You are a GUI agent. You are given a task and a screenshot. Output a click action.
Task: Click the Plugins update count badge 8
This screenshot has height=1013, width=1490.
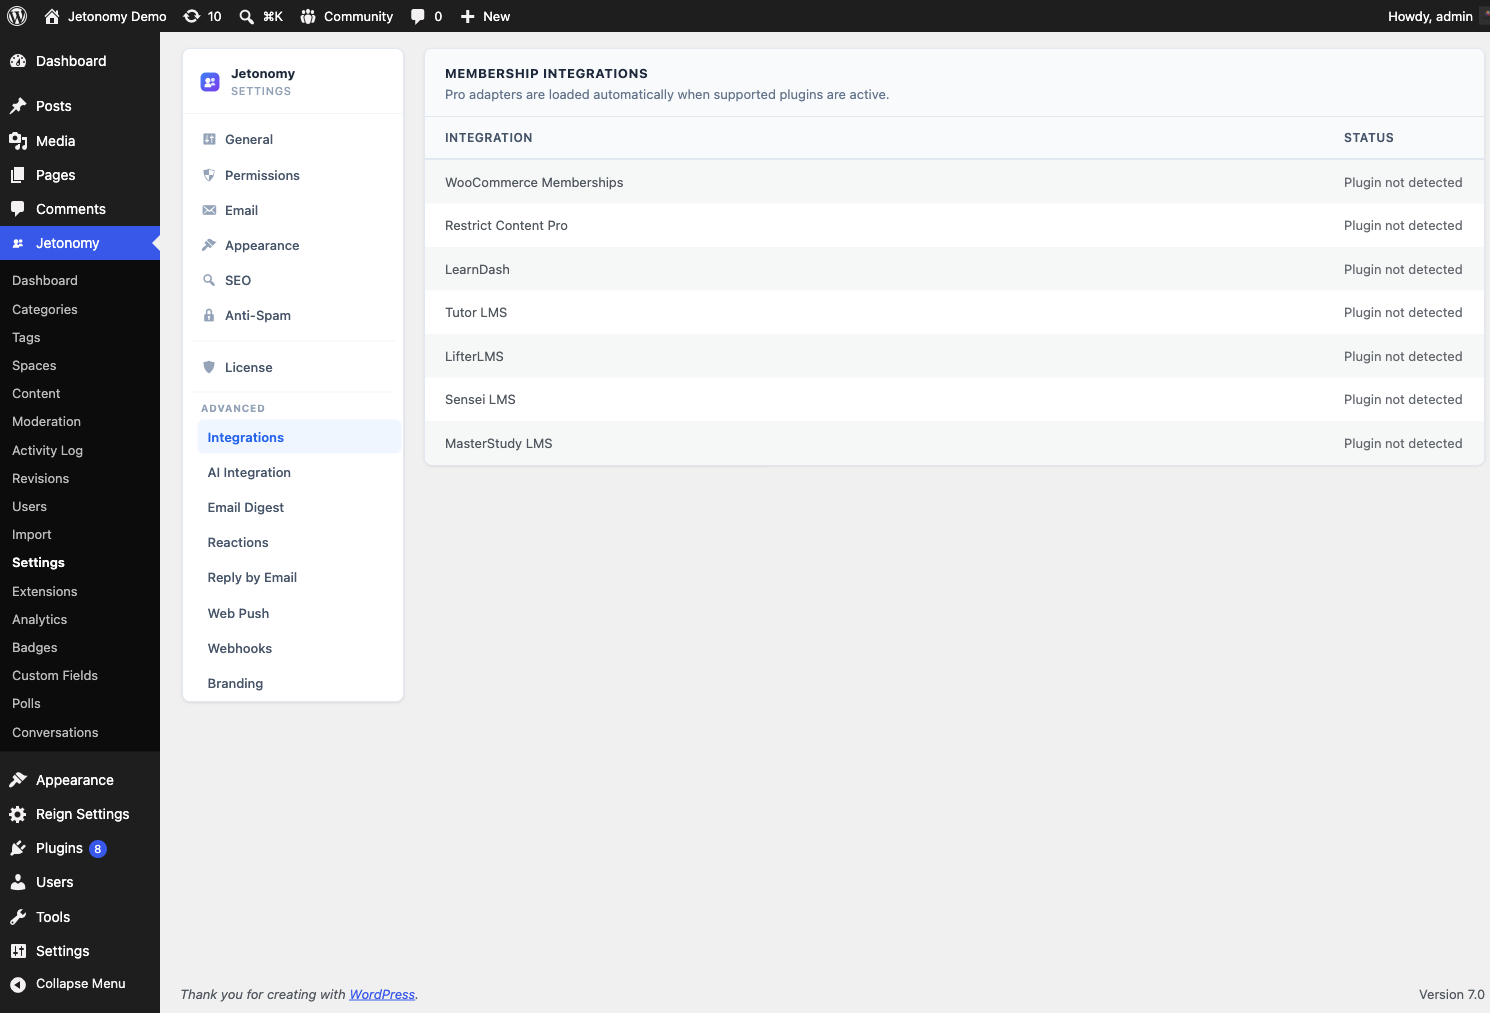coord(98,849)
